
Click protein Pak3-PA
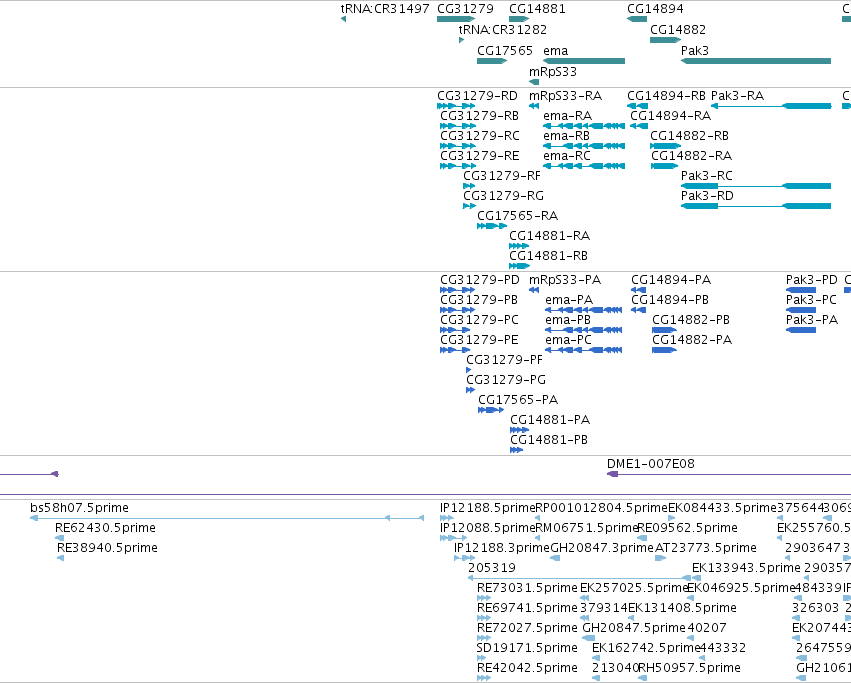(812, 320)
